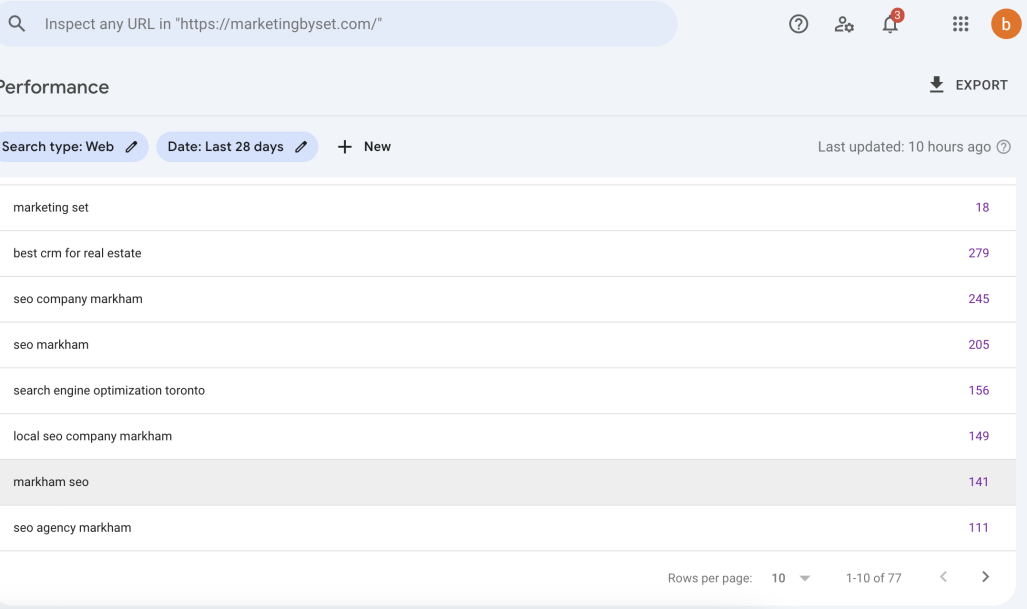Go to the next page of results

pos(985,577)
